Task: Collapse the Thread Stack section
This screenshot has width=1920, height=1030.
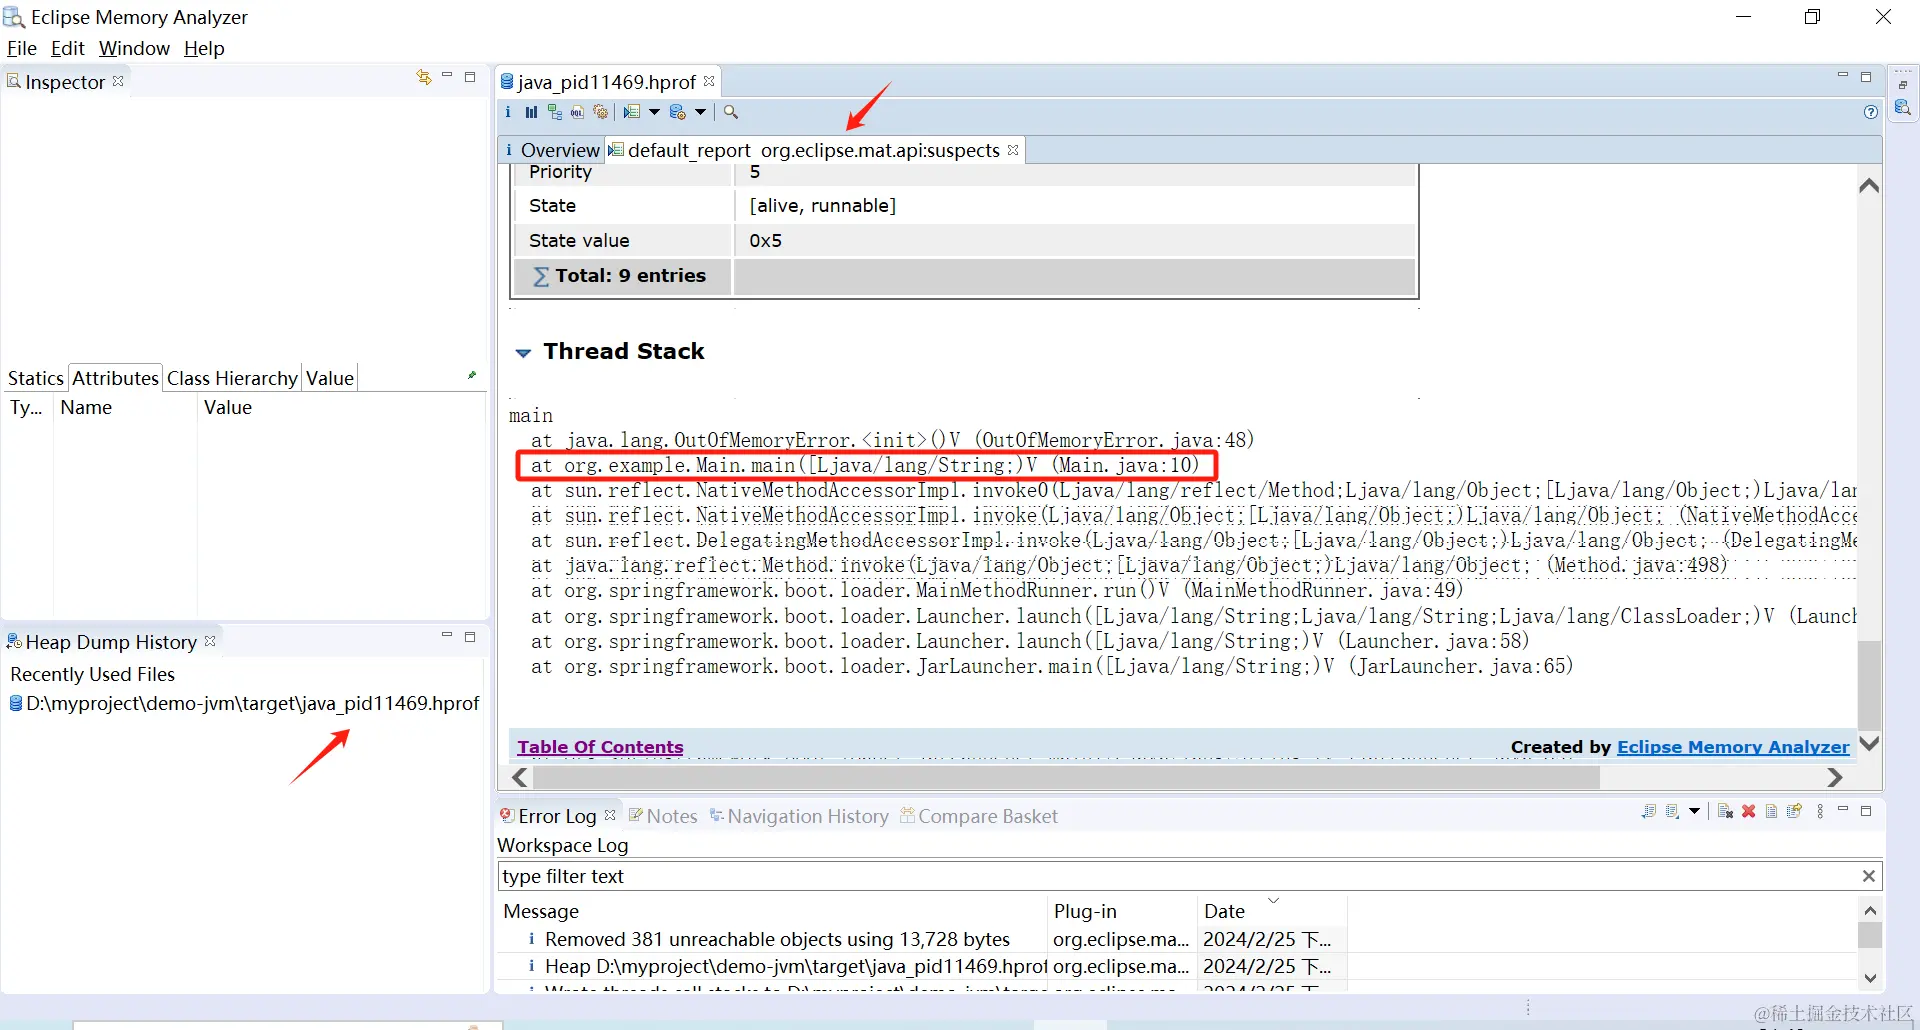Action: click(x=523, y=353)
